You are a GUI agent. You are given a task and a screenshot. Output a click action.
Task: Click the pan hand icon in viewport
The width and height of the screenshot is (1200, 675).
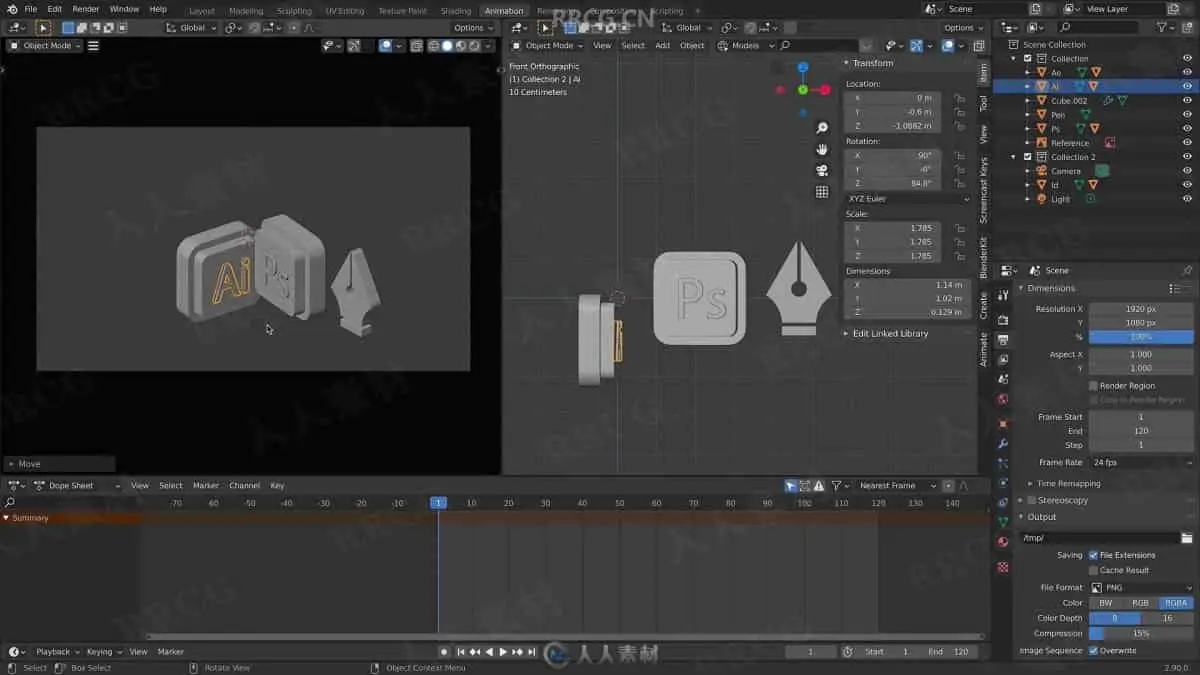[822, 149]
